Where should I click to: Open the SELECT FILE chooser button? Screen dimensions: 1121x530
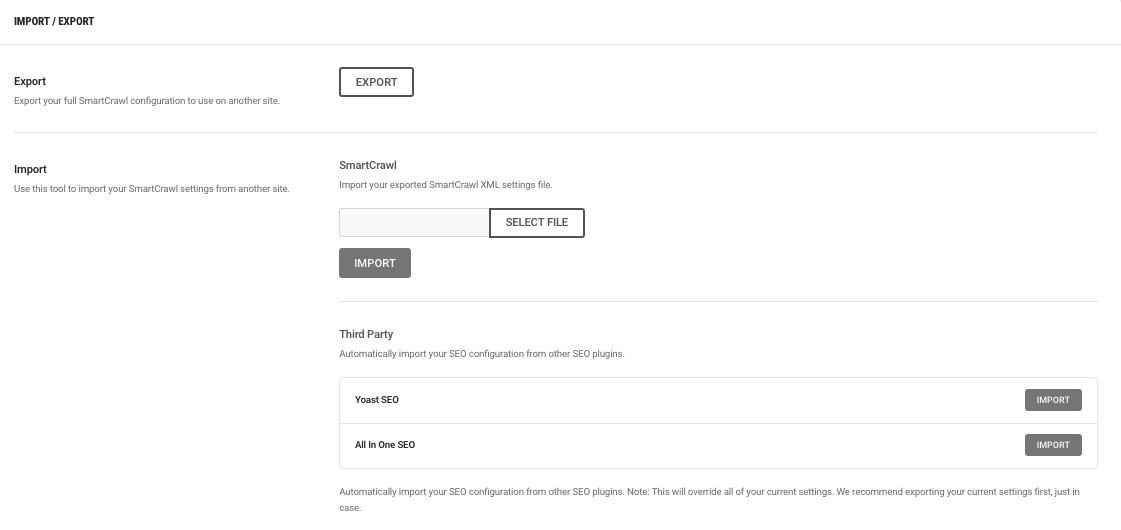pos(537,222)
